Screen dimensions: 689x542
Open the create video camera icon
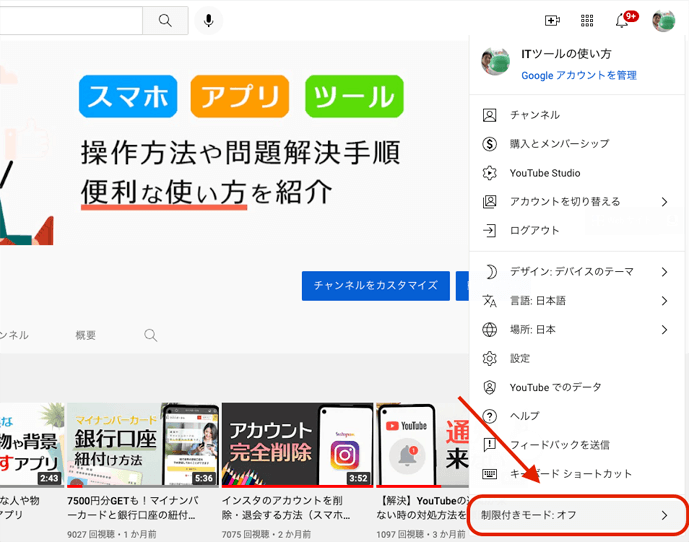[x=552, y=20]
